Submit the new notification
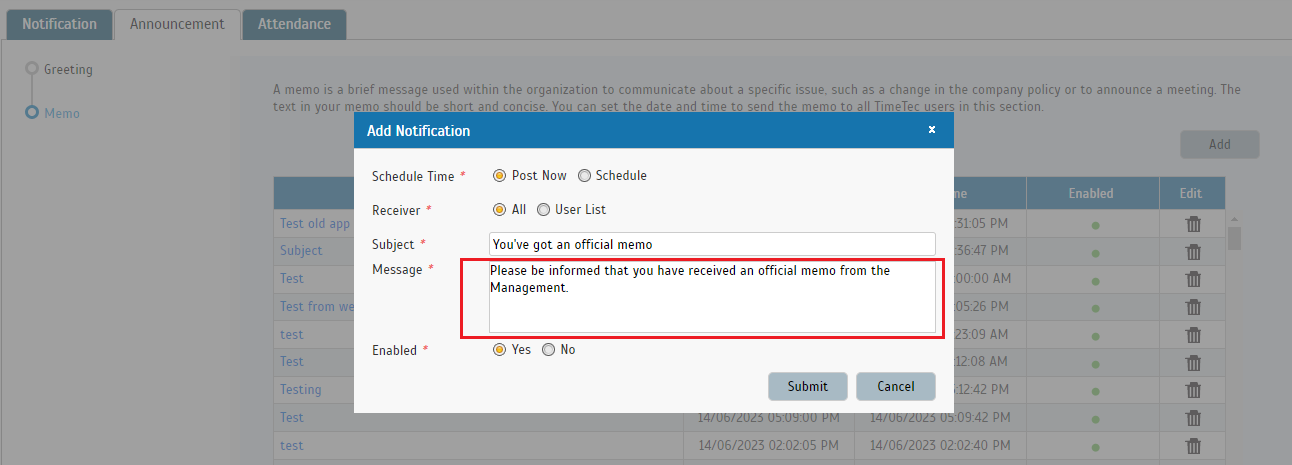 click(x=807, y=387)
